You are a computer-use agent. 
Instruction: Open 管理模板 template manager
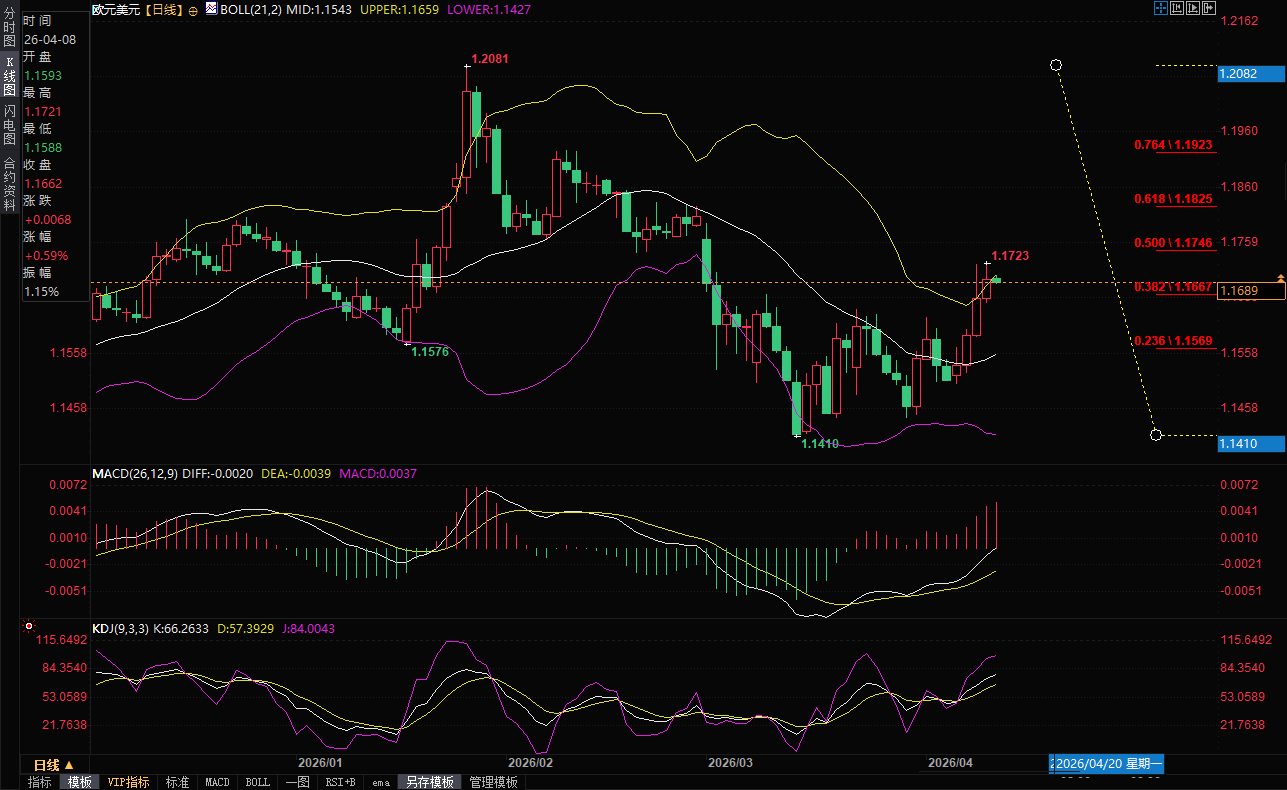tap(493, 782)
